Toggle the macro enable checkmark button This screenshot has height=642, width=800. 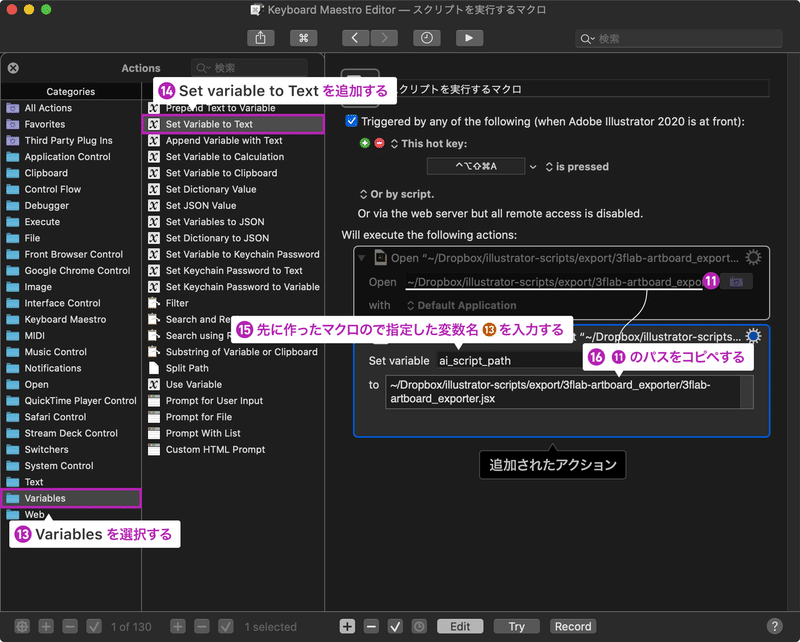coord(226,626)
